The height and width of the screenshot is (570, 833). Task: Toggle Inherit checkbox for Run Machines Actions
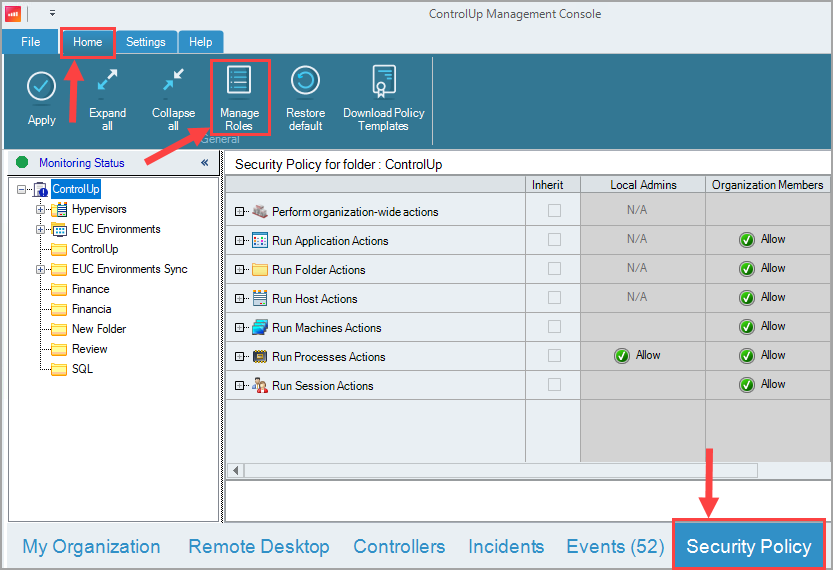[554, 326]
